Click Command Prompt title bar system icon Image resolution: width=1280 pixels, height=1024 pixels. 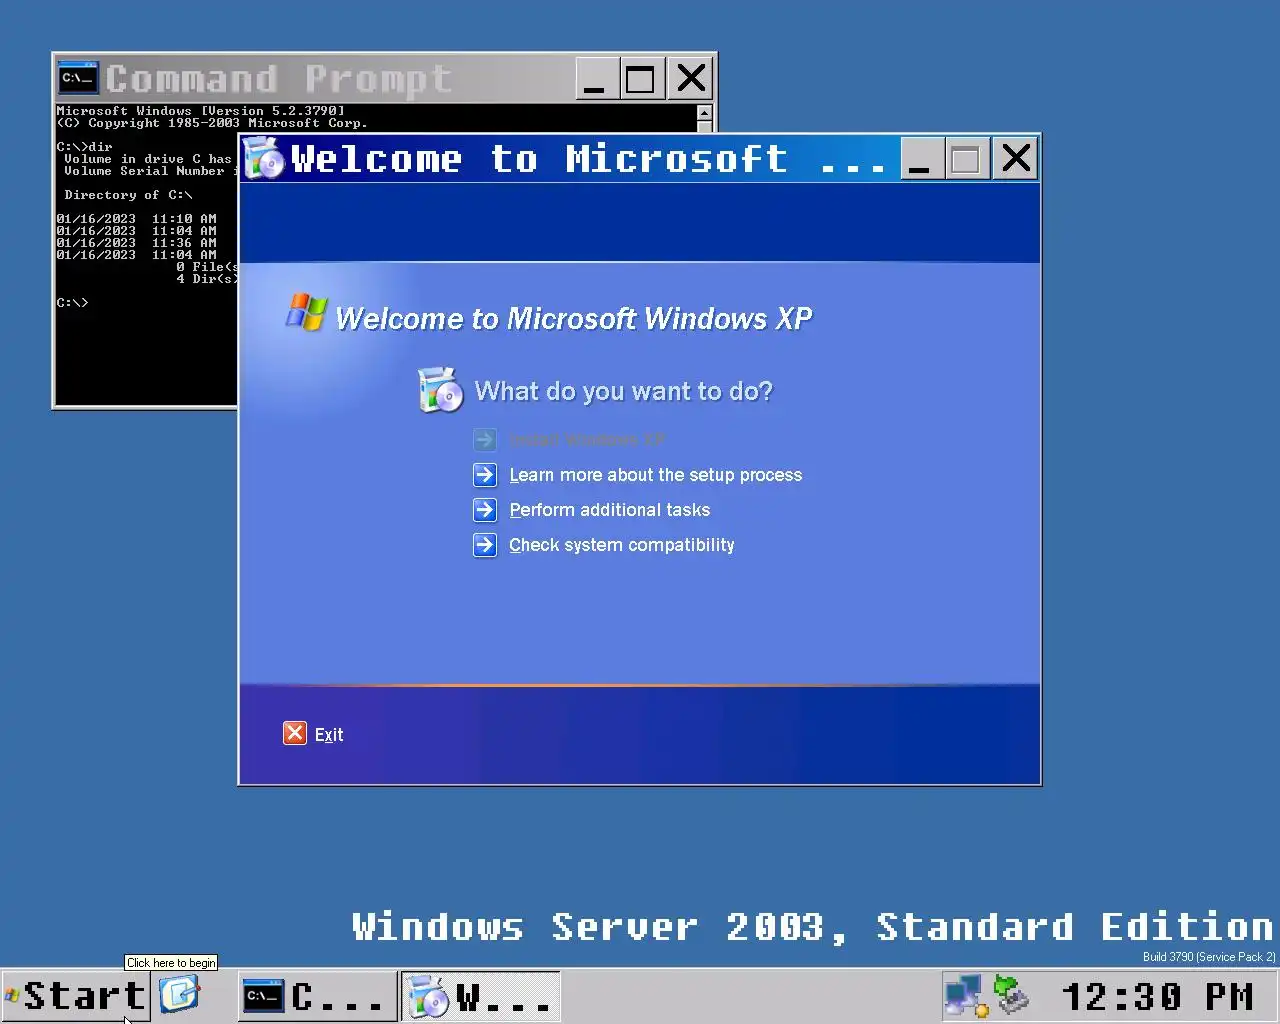pos(78,77)
